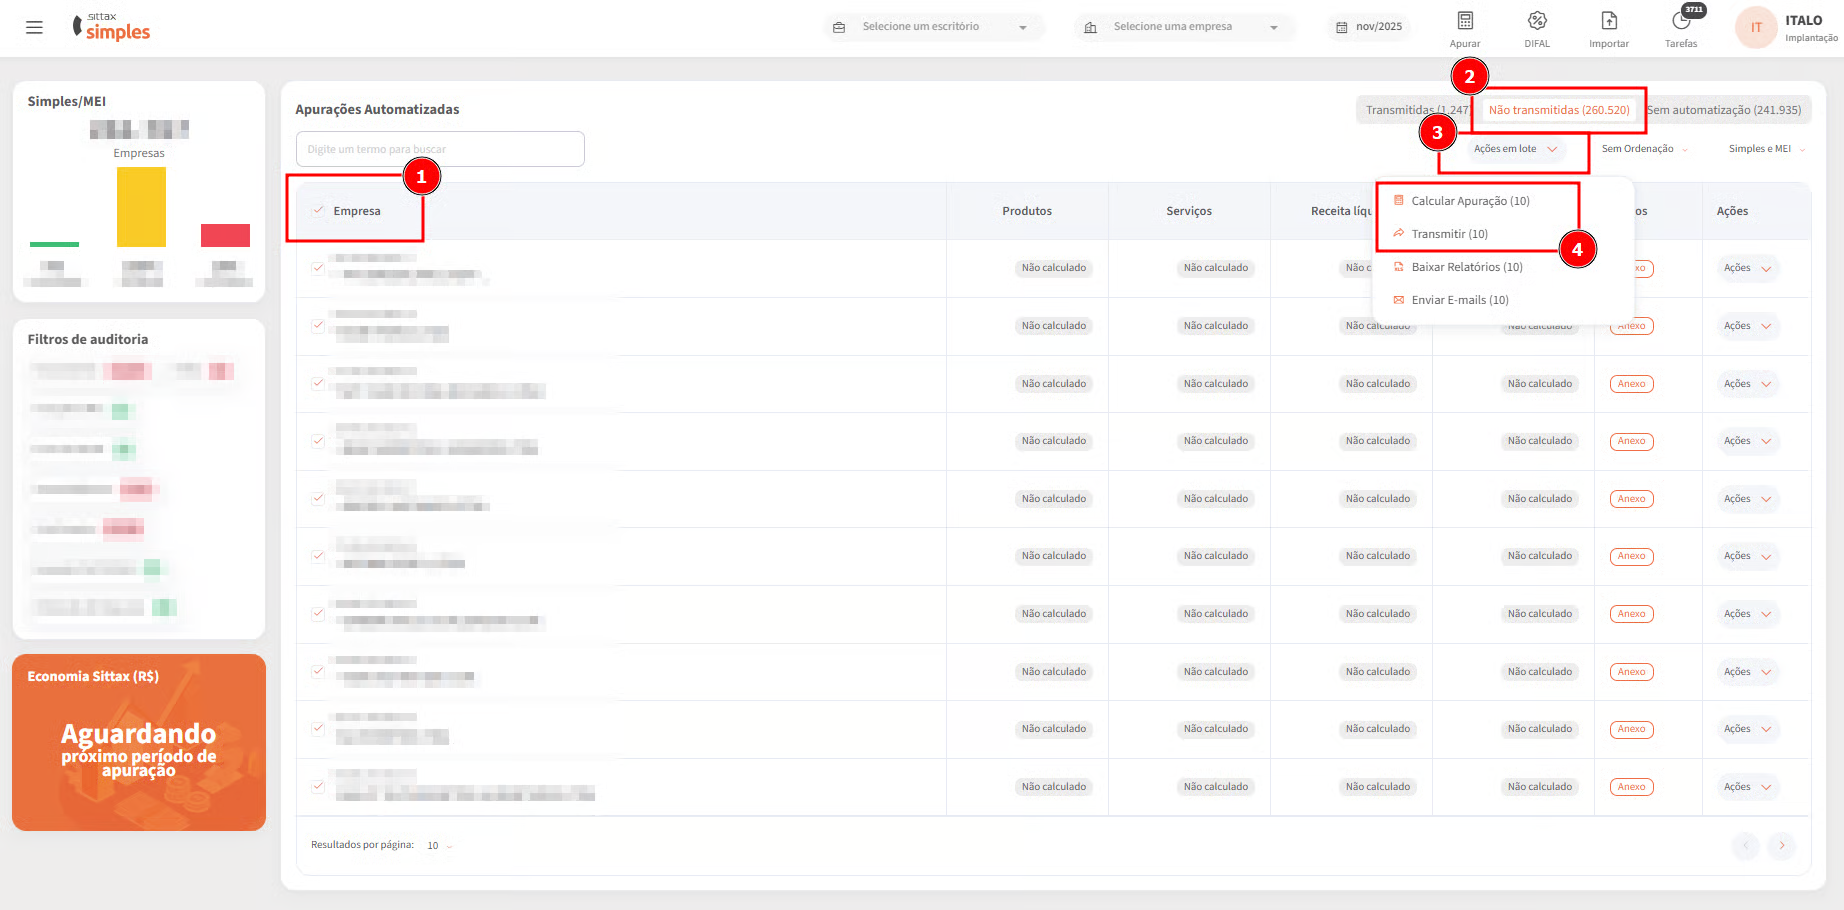Open the DIFAL icon in top bar

coord(1536,22)
